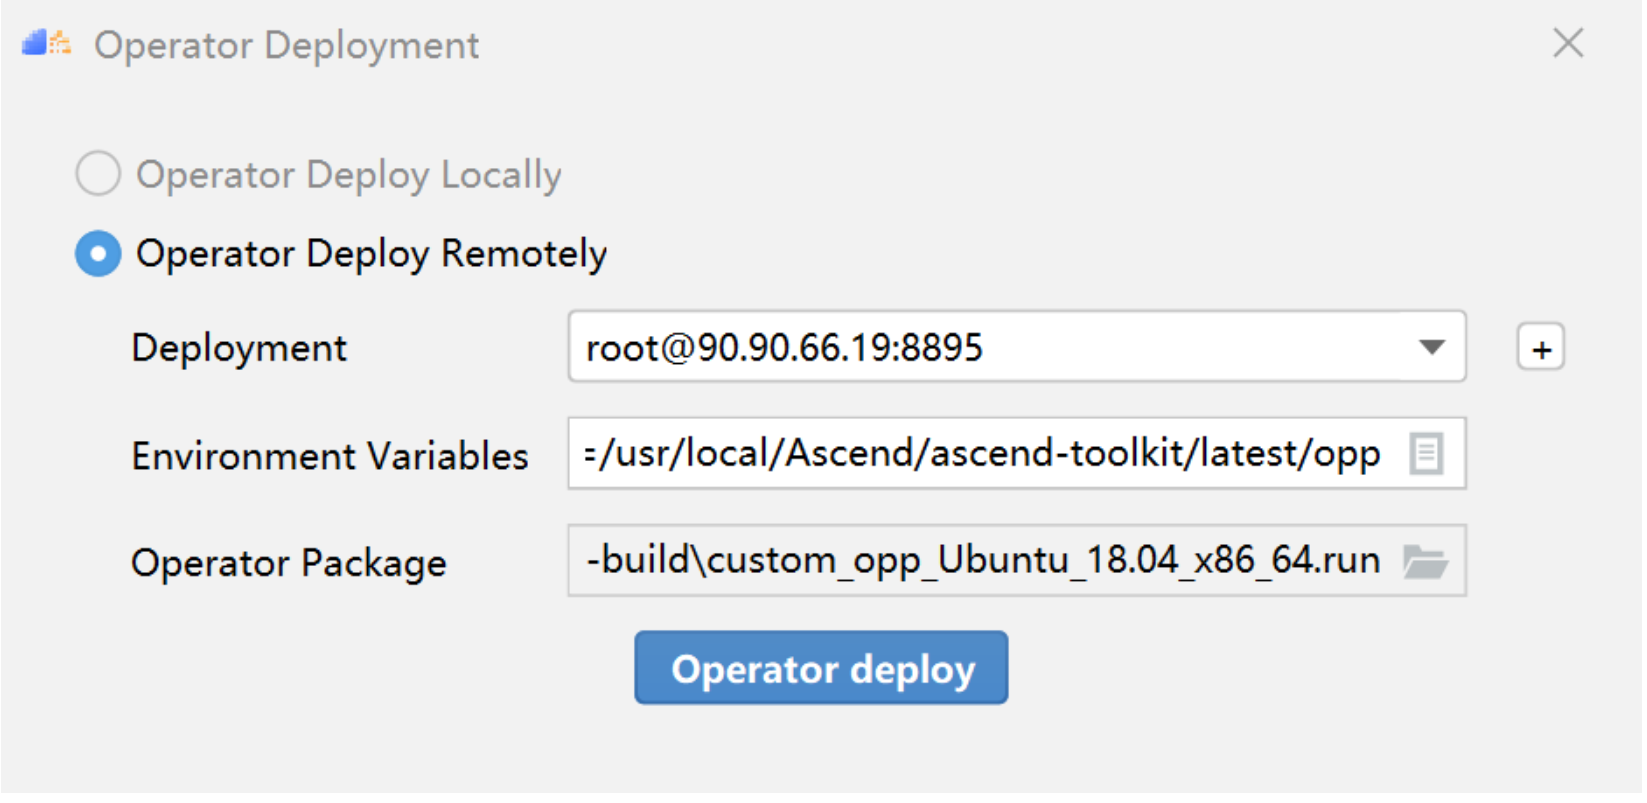The width and height of the screenshot is (1647, 803).
Task: Click the Operator Deploy Remotely label text
Action: click(371, 254)
